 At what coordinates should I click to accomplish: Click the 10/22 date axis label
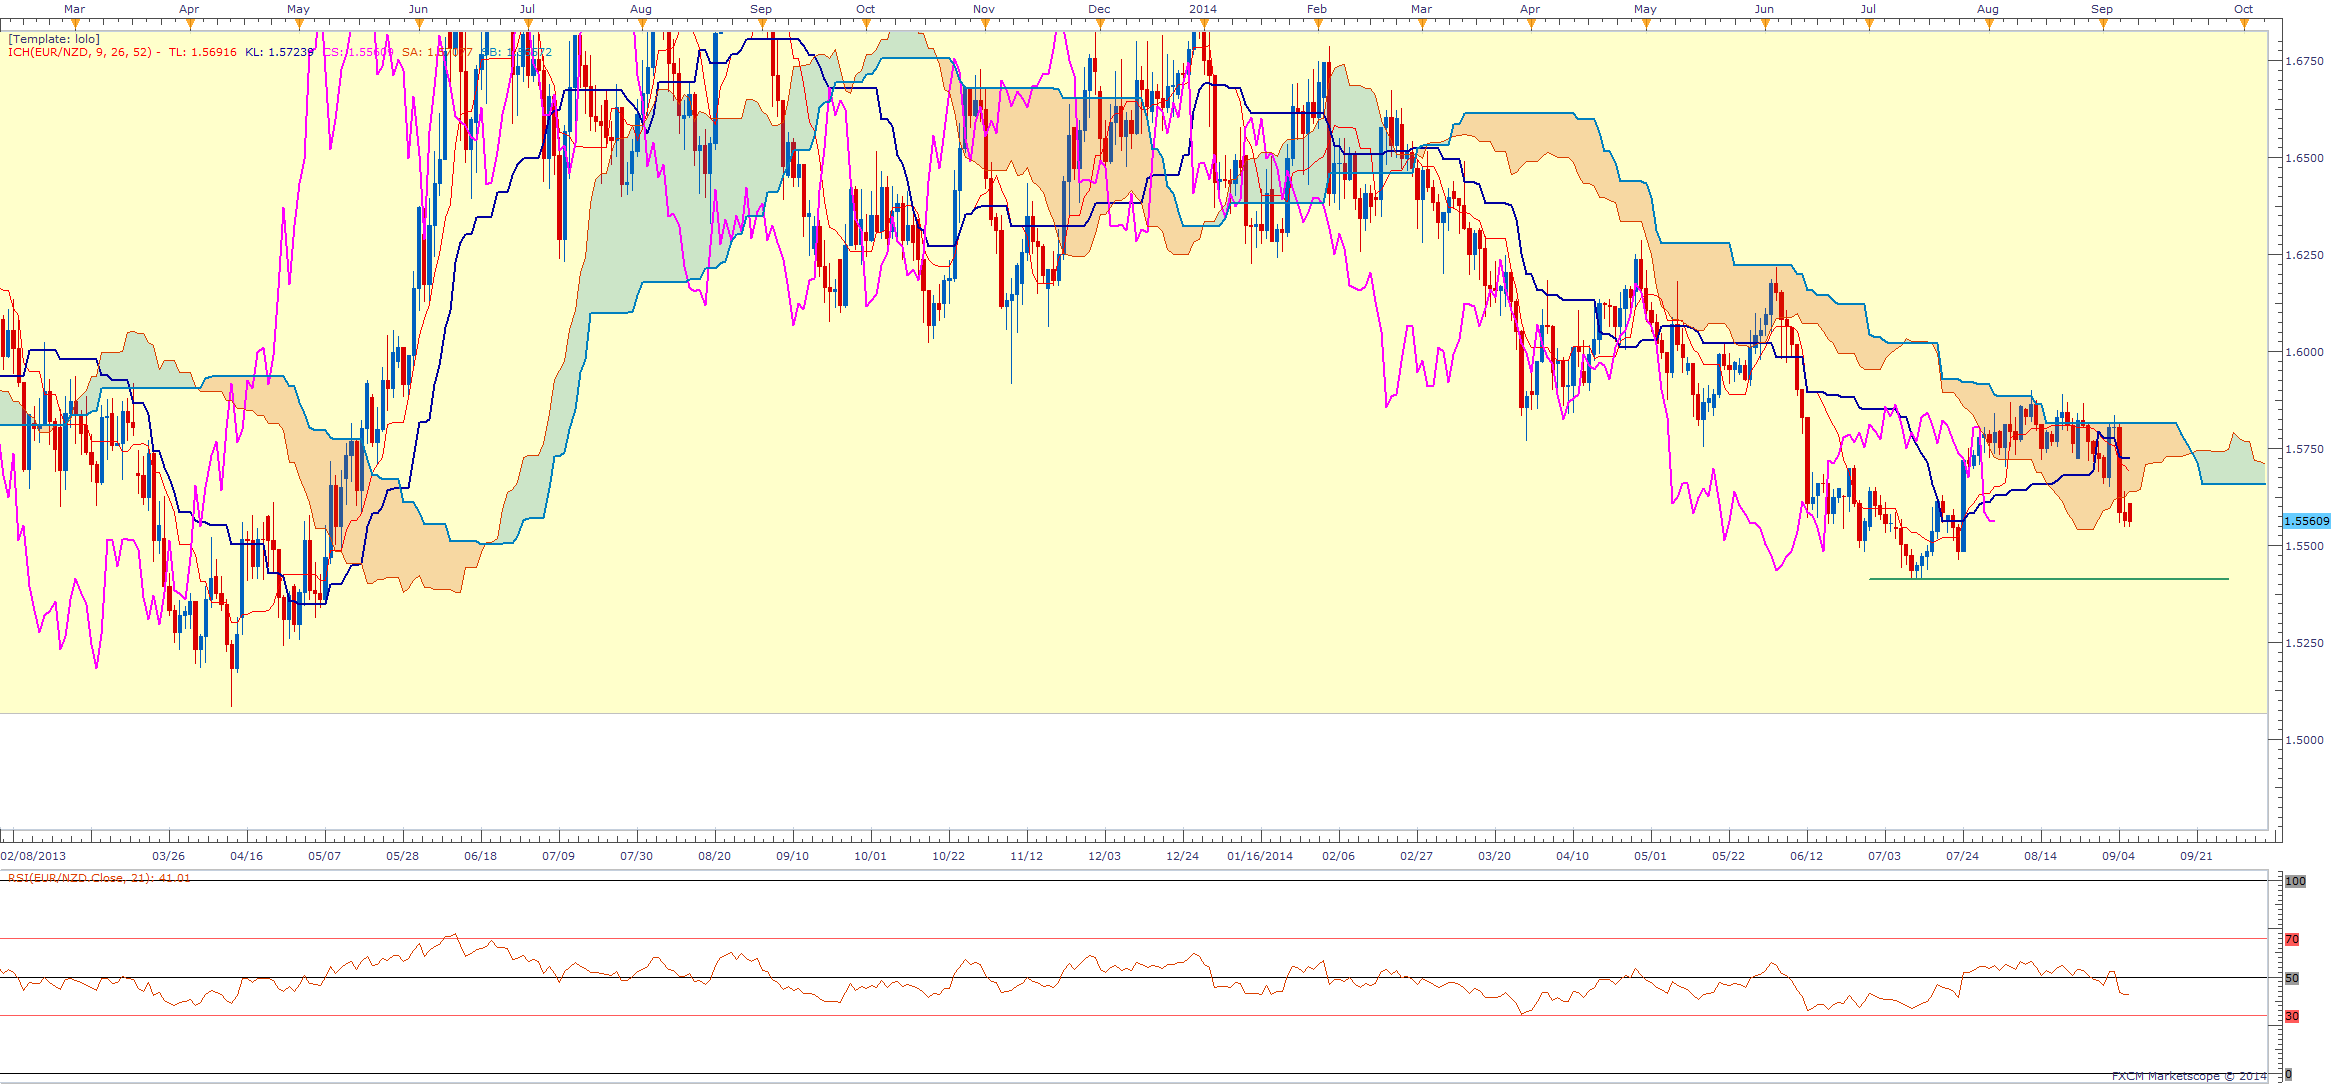point(948,856)
